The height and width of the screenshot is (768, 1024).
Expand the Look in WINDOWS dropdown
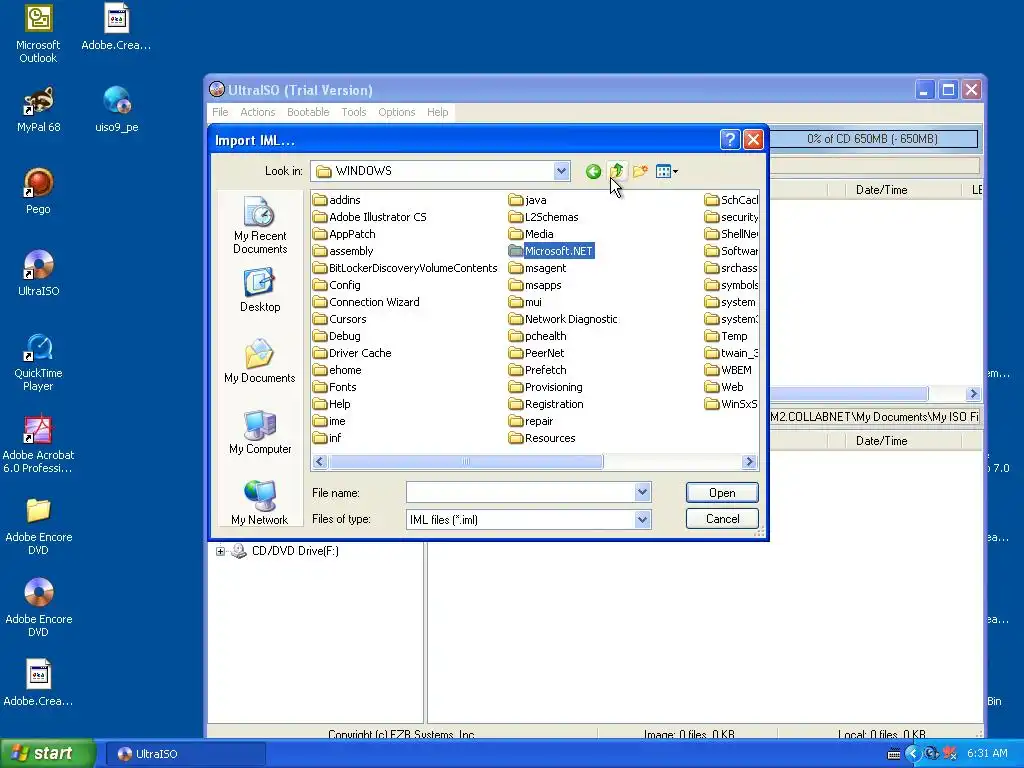(561, 171)
